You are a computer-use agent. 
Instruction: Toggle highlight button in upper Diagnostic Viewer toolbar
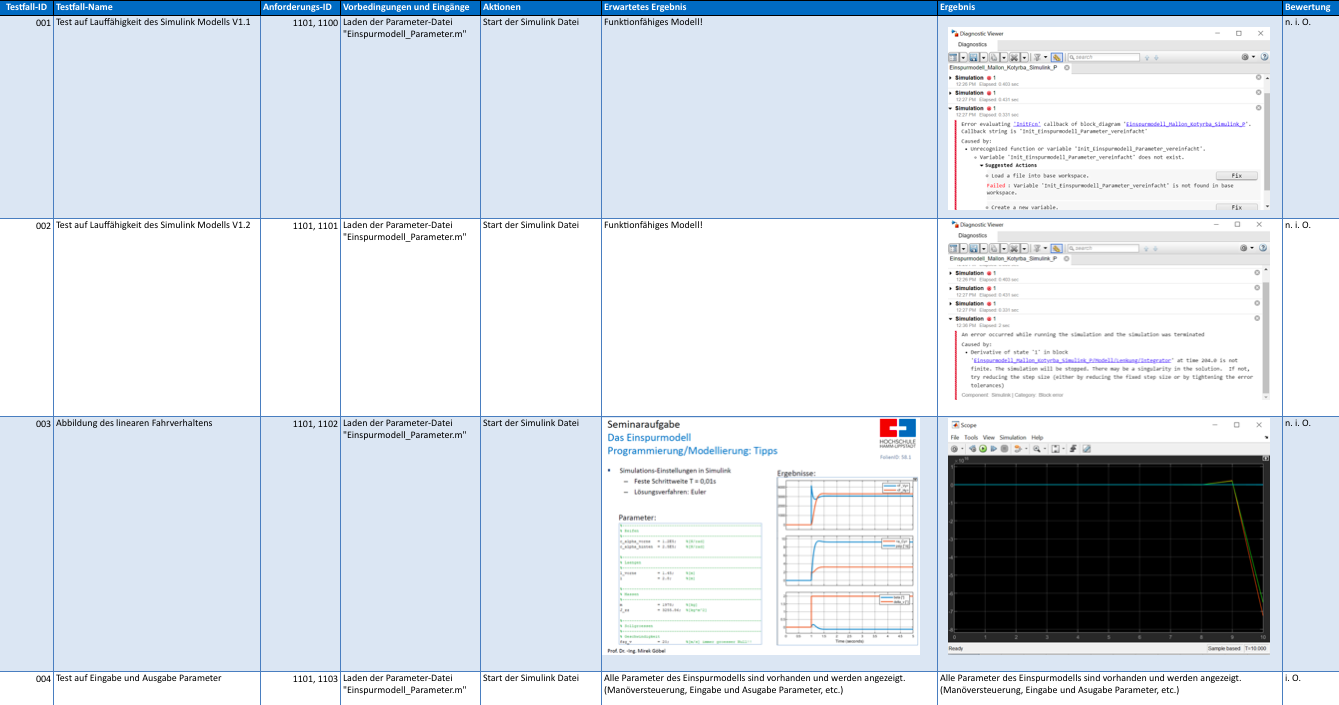tap(1057, 57)
